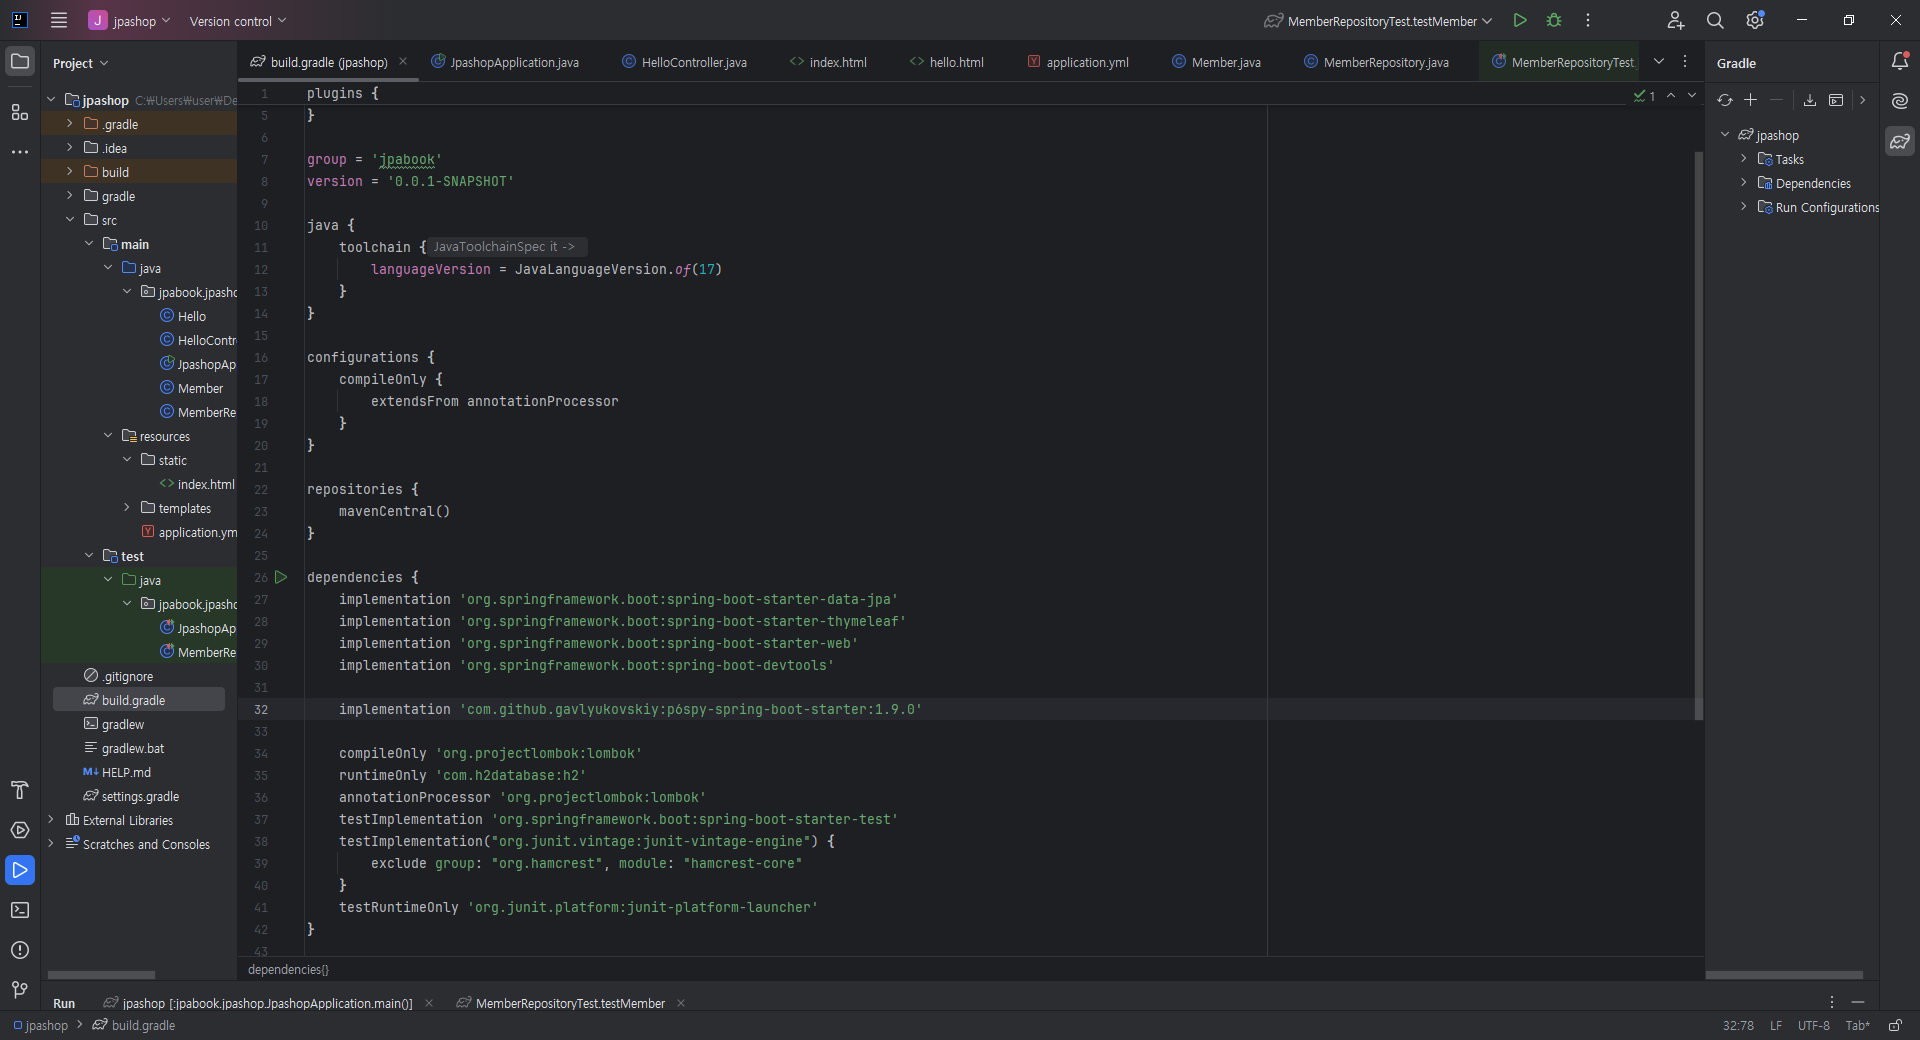The image size is (1920, 1040).
Task: Open Terminal tool window icon
Action: [20, 910]
